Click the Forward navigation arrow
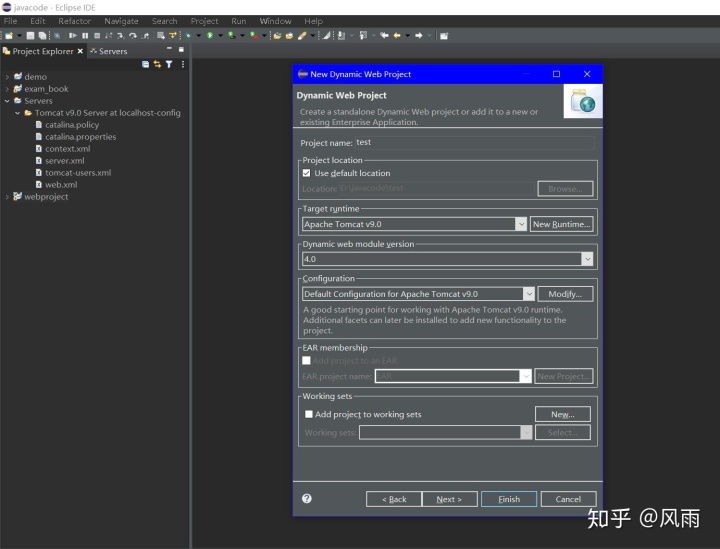 [x=419, y=35]
